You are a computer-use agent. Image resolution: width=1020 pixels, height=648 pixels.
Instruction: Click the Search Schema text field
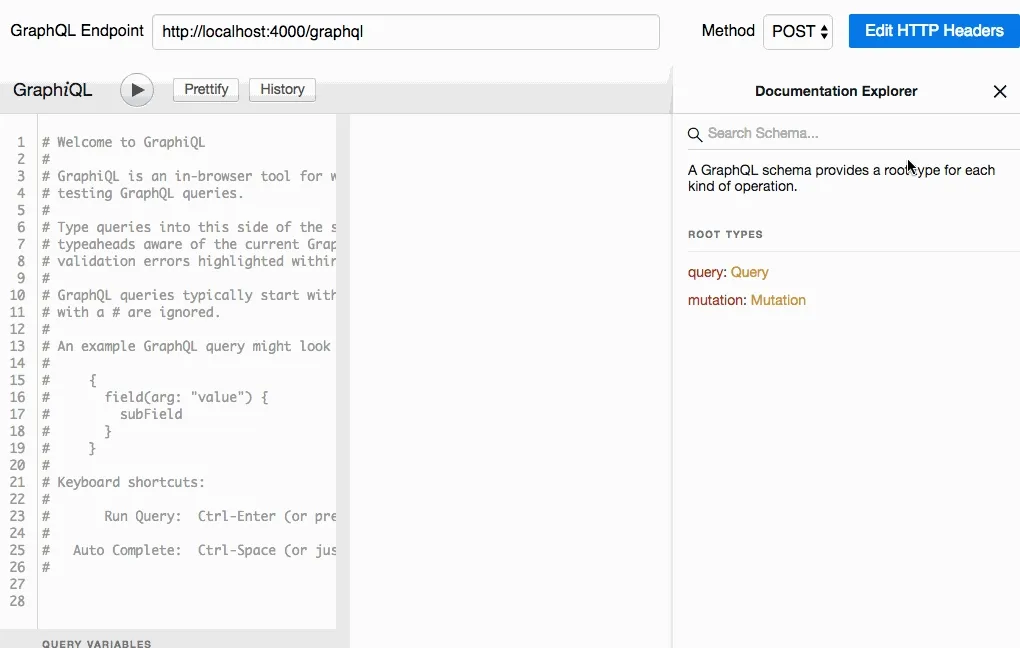pos(800,133)
